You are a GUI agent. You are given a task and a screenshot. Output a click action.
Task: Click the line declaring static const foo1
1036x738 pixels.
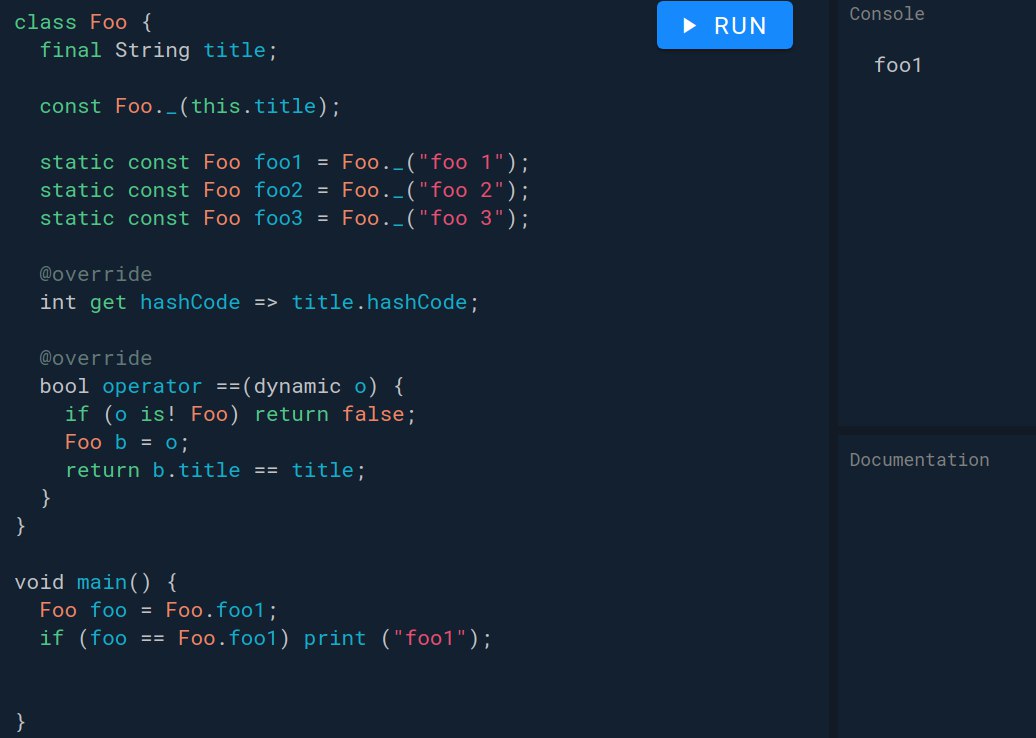click(284, 163)
